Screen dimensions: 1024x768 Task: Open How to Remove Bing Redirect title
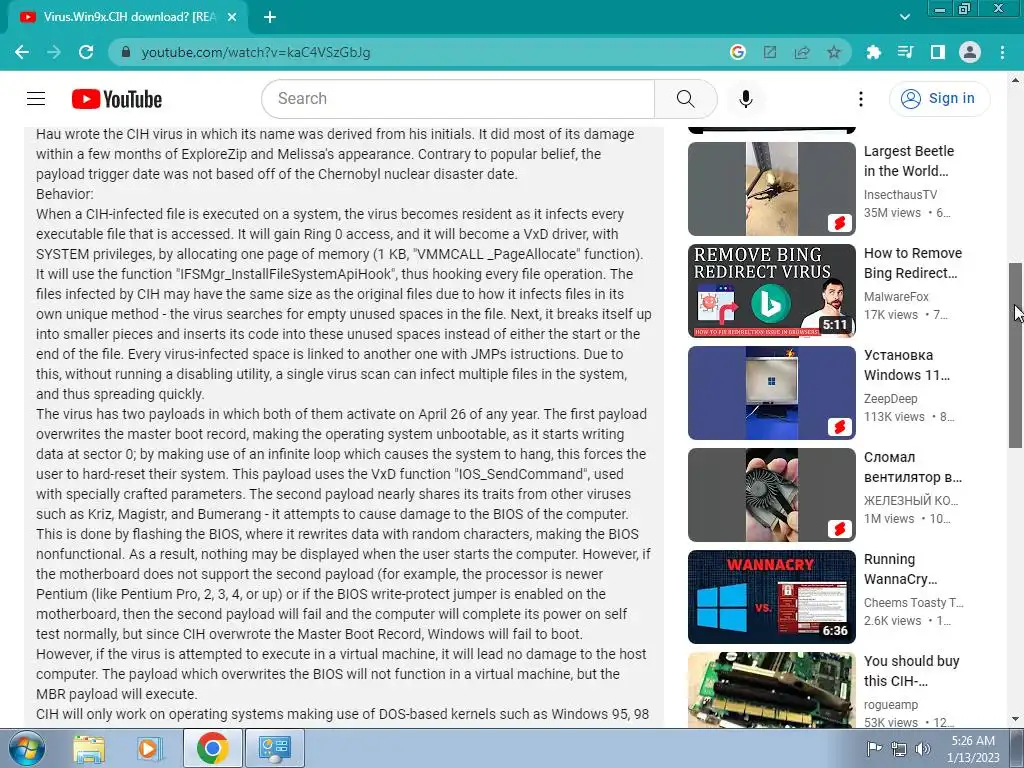click(912, 263)
